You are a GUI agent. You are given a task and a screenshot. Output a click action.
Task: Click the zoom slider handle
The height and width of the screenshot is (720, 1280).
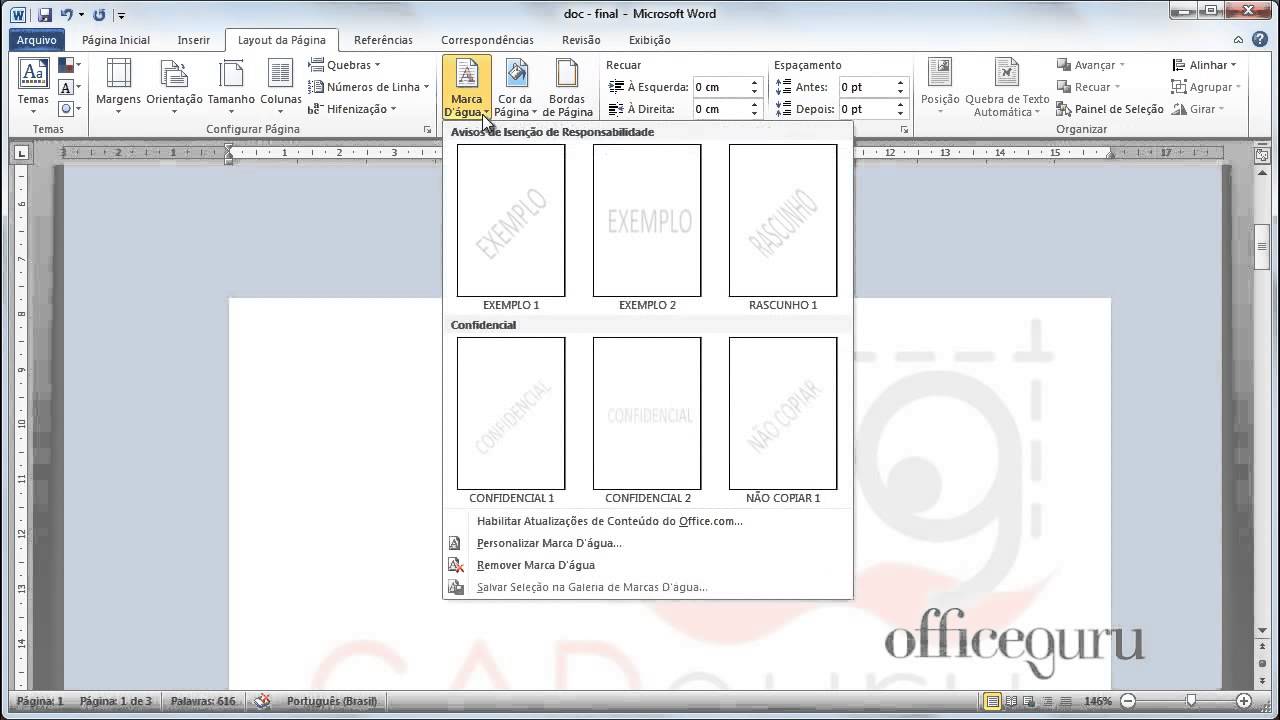[x=1191, y=701]
